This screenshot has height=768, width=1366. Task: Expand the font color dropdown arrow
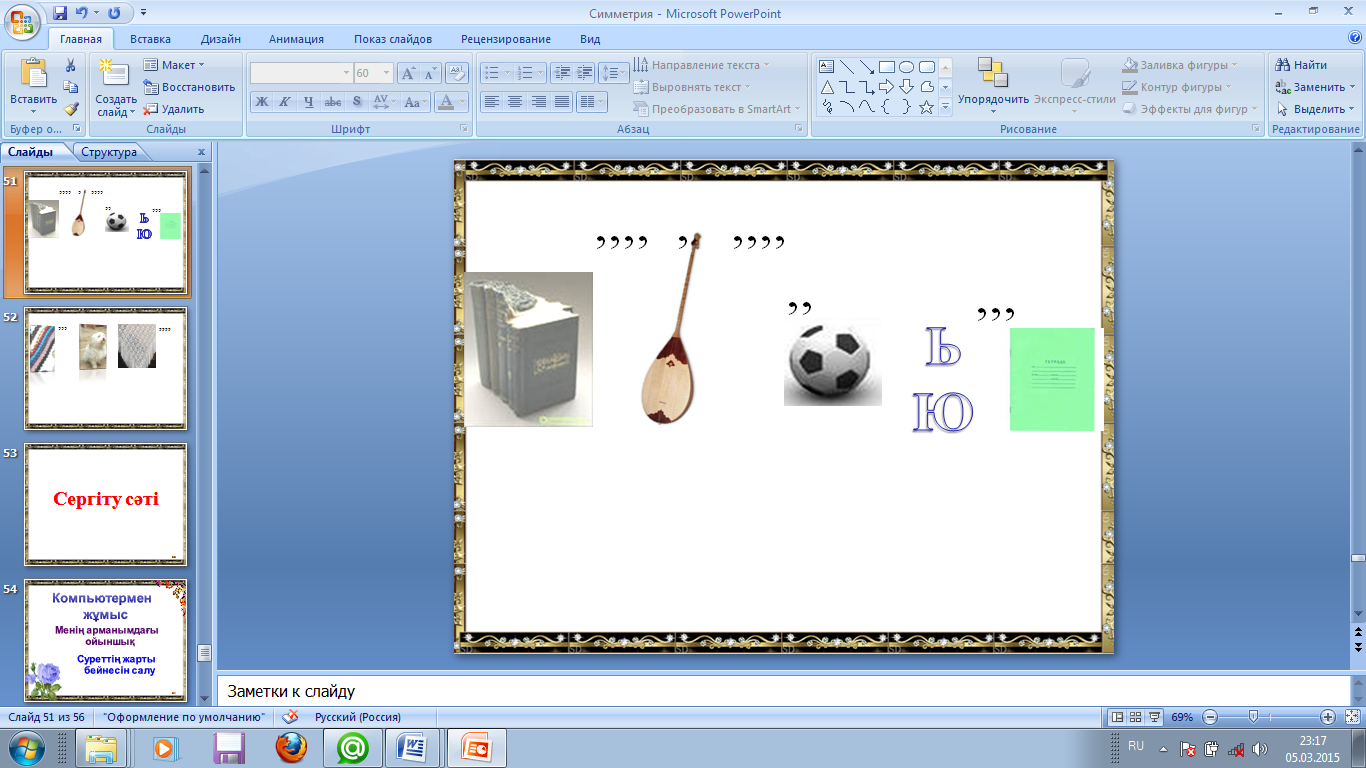(463, 102)
